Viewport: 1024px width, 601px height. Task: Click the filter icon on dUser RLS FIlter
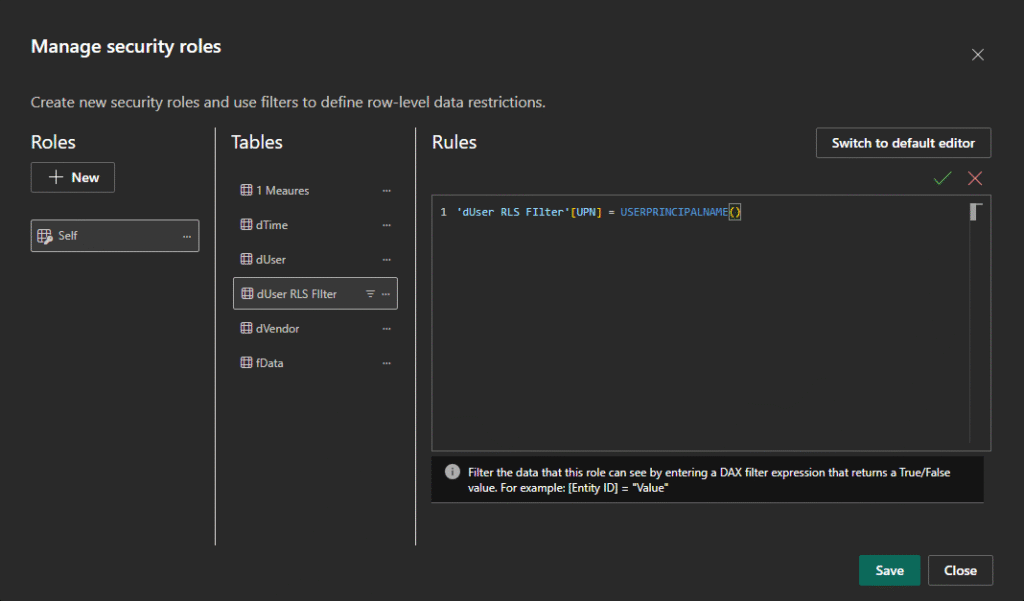pos(370,294)
